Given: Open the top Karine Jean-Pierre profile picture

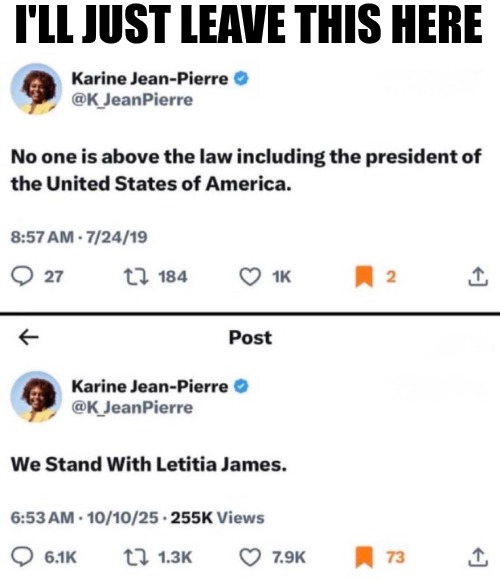Looking at the screenshot, I should click(x=36, y=89).
